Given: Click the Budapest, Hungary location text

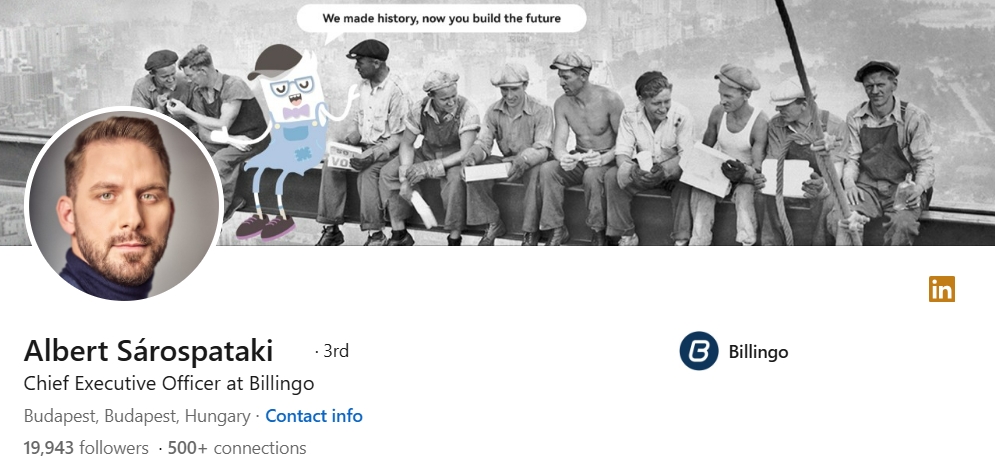Looking at the screenshot, I should pos(137,416).
